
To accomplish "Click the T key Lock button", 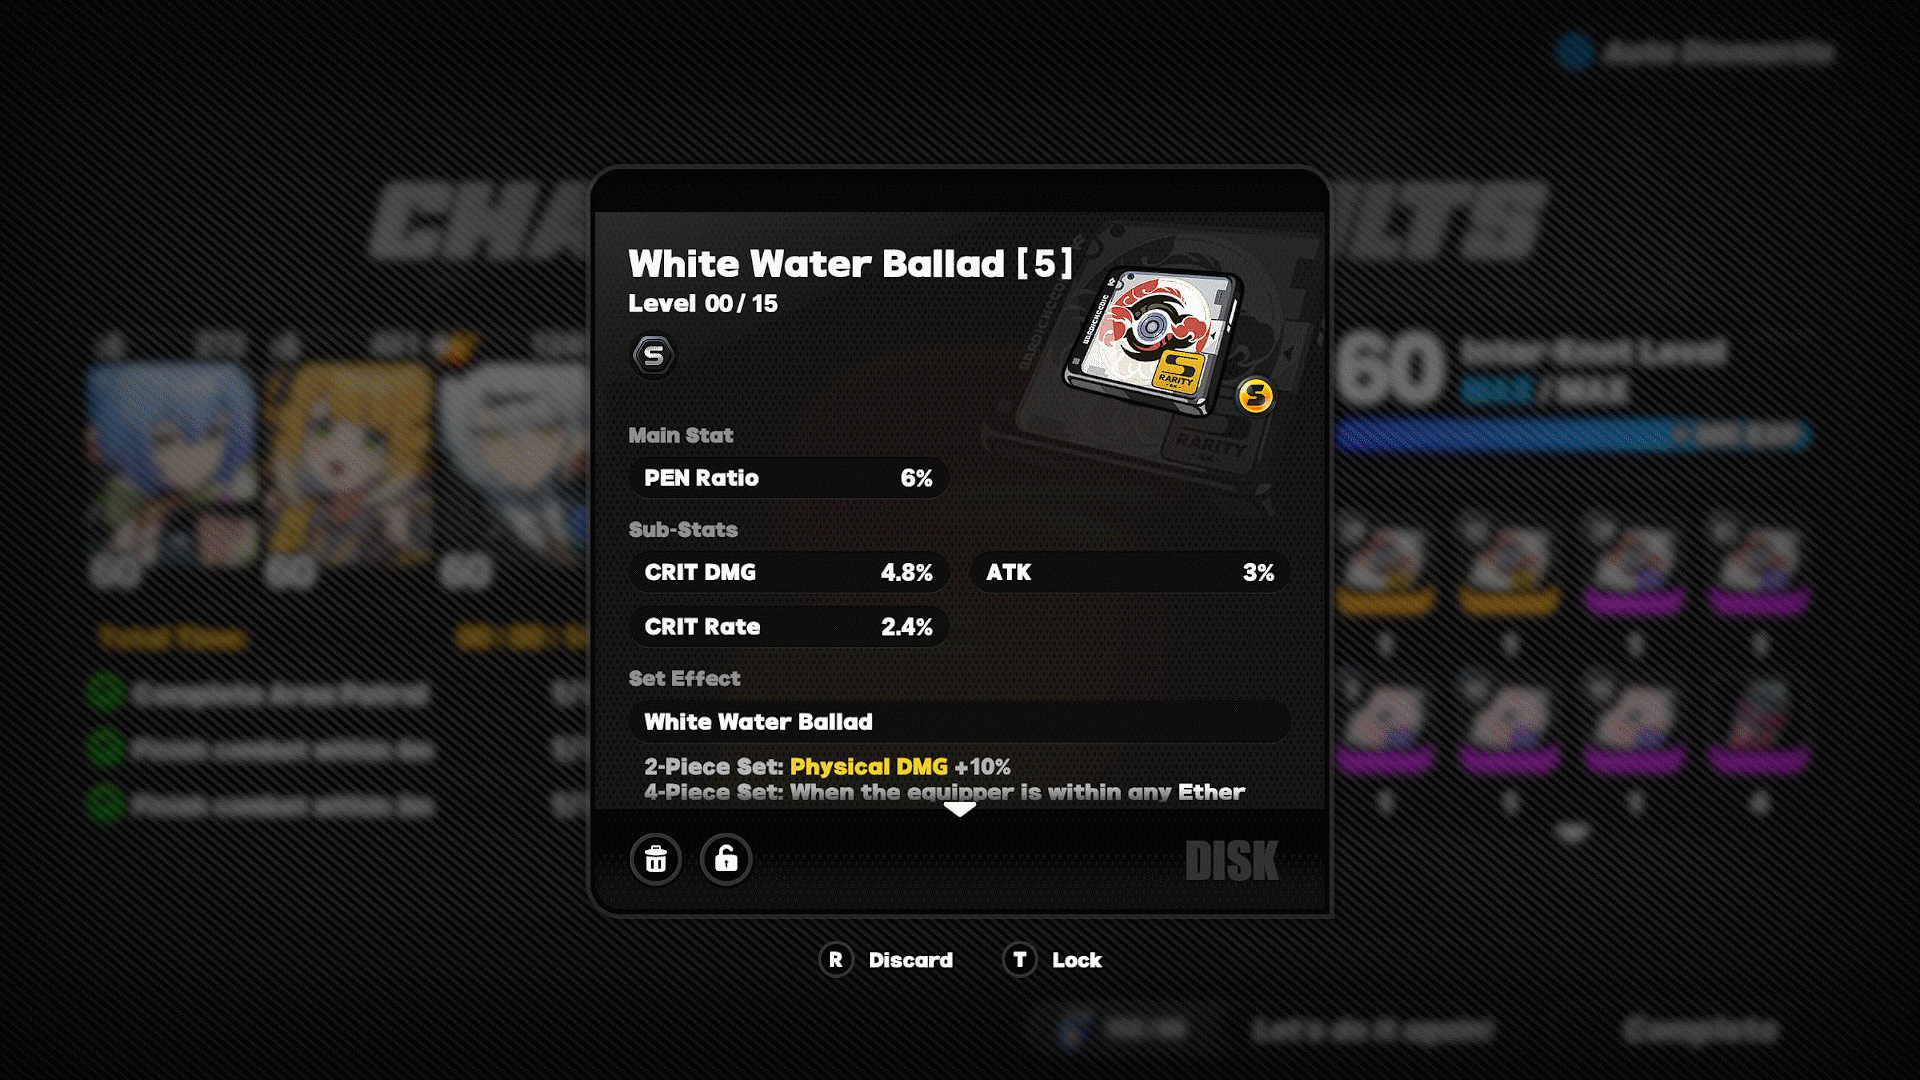I will pyautogui.click(x=1053, y=960).
